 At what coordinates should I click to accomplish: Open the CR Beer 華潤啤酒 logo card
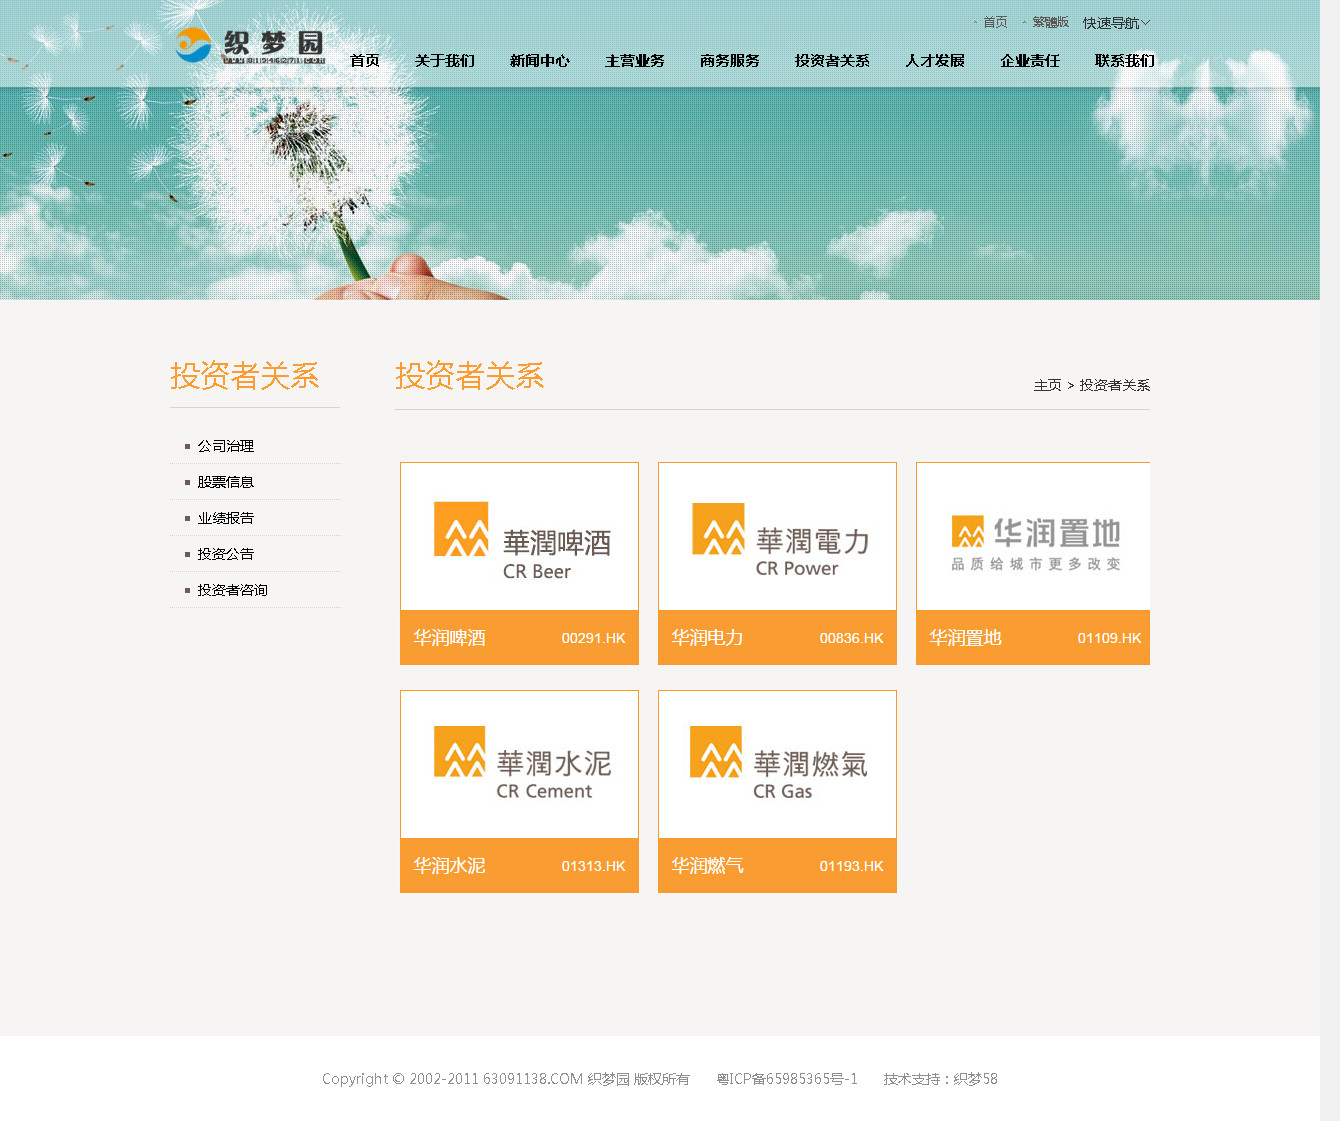(519, 537)
